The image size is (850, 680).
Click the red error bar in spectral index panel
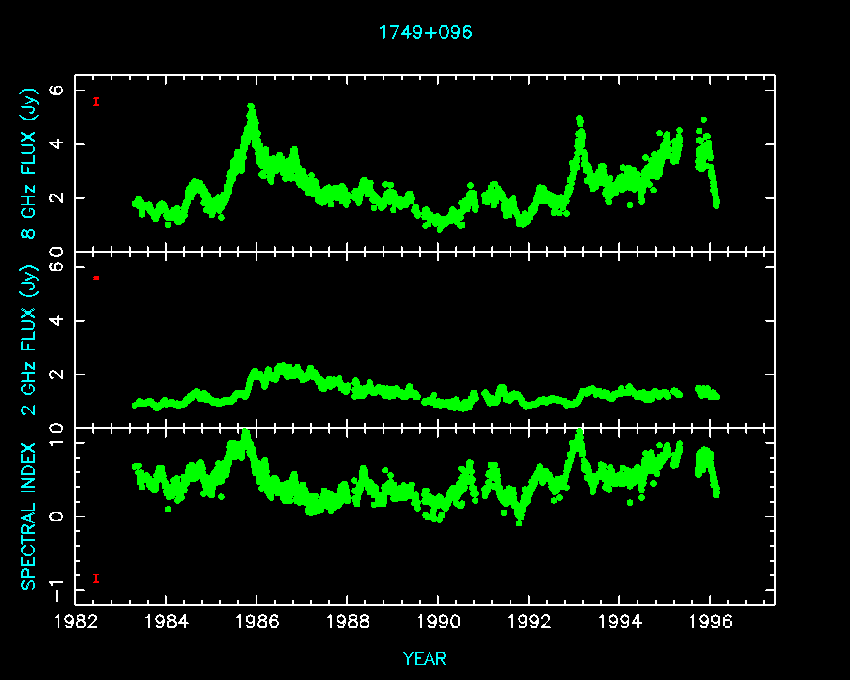coord(96,578)
